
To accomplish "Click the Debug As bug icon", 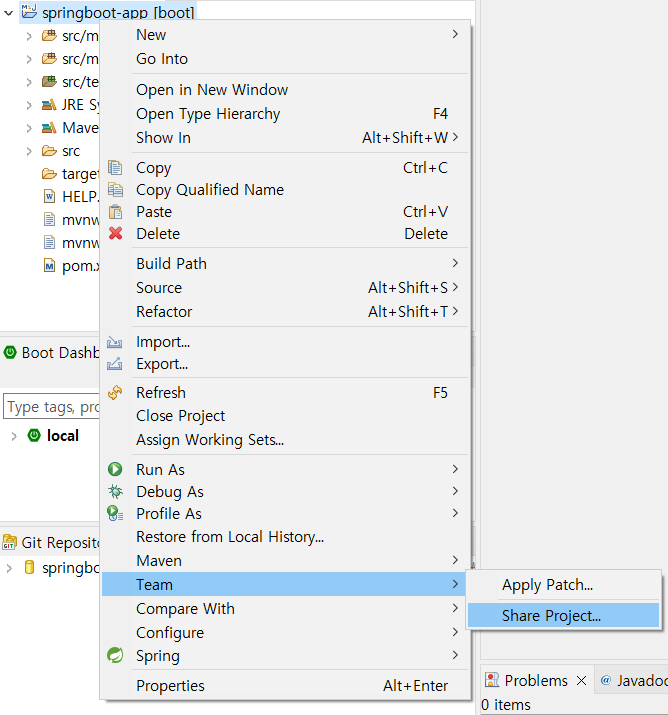I will (115, 491).
